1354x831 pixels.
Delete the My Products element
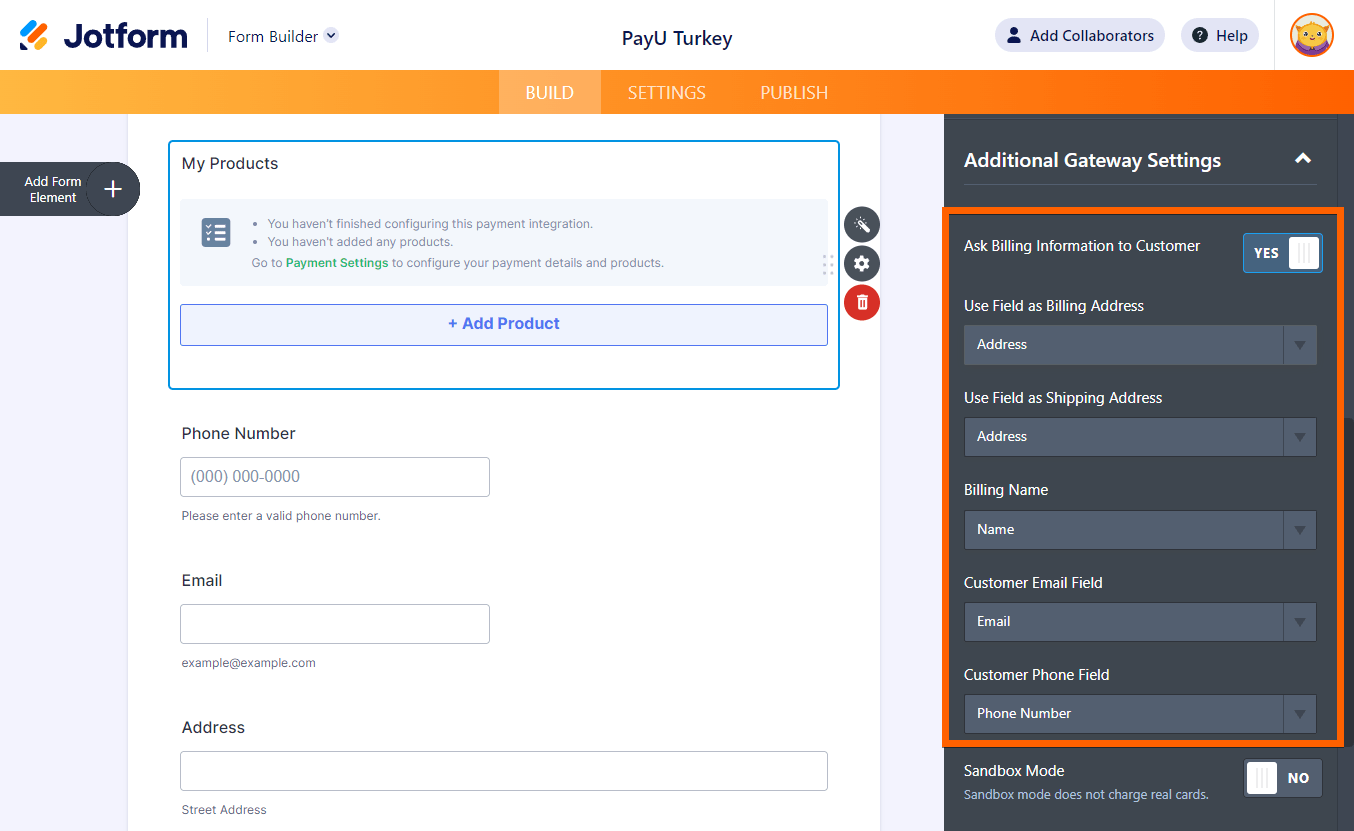pyautogui.click(x=862, y=302)
